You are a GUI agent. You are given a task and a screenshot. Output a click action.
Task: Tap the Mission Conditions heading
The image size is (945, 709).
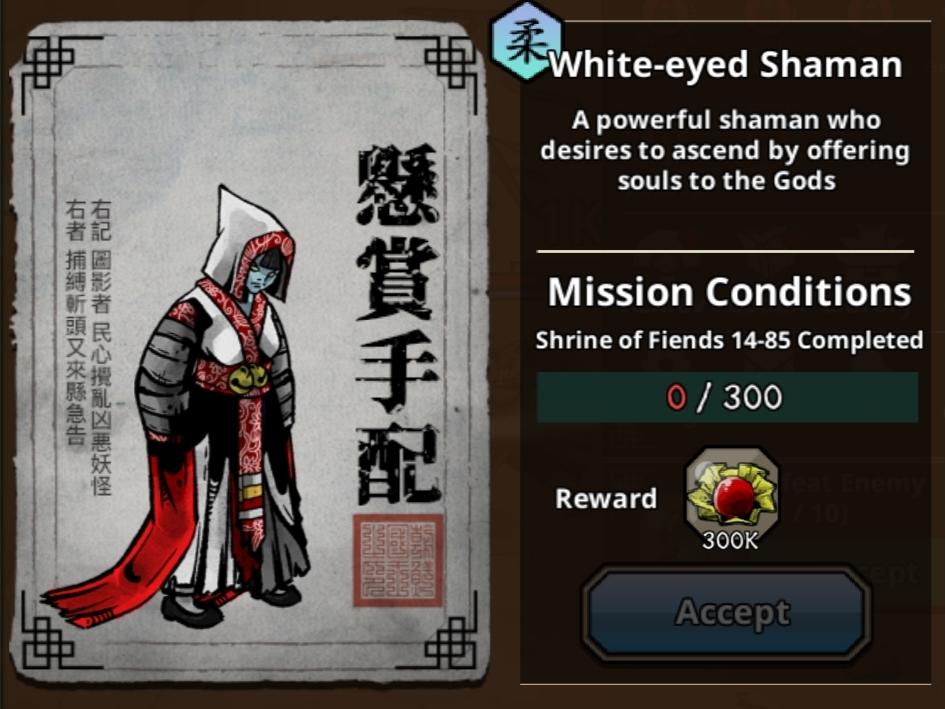pyautogui.click(x=729, y=292)
